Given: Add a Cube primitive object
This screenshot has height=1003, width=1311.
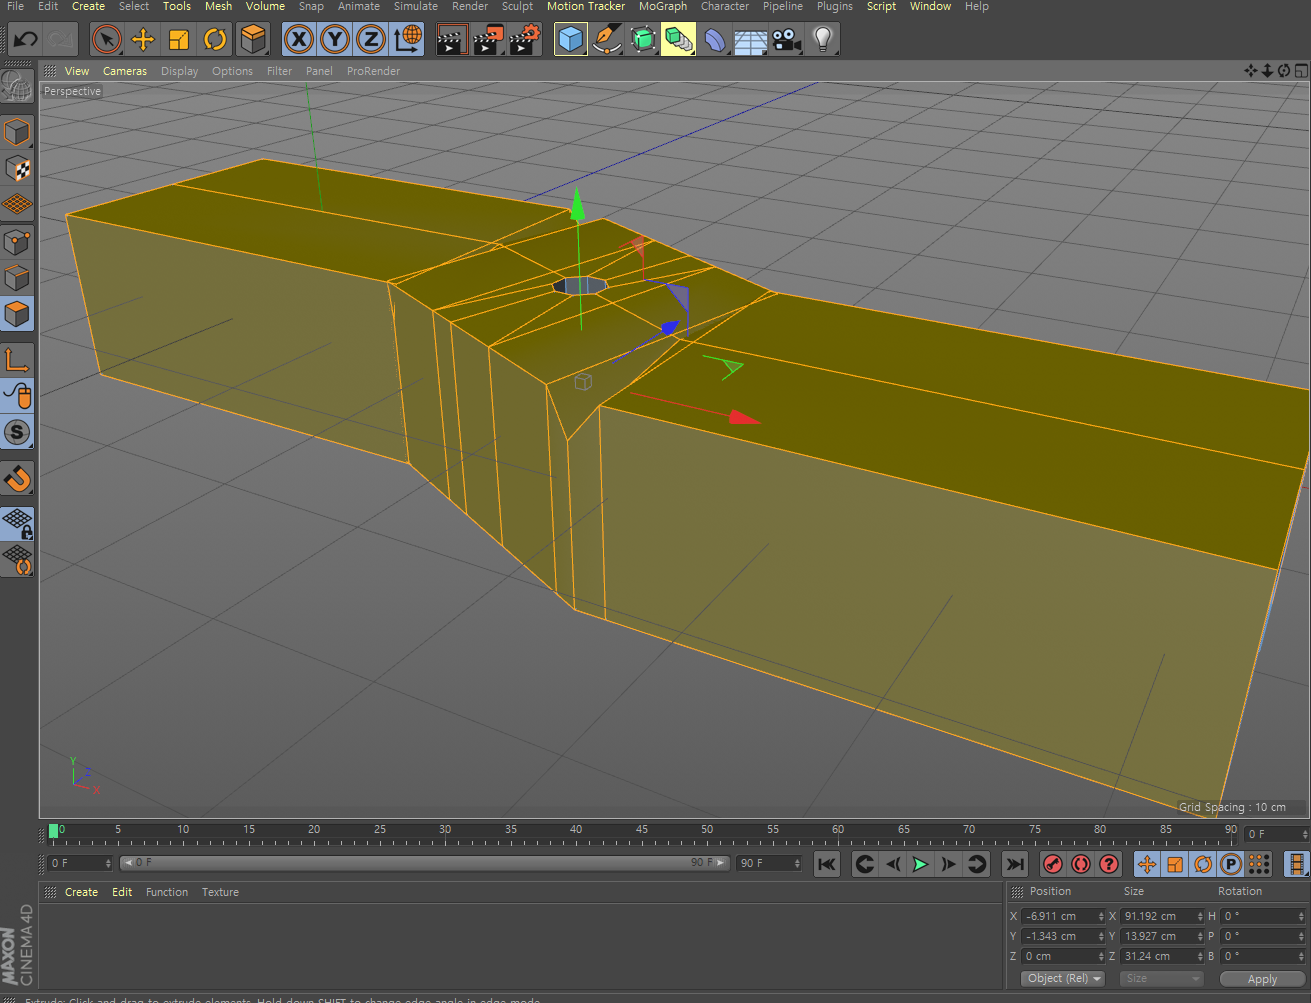Looking at the screenshot, I should click(570, 40).
